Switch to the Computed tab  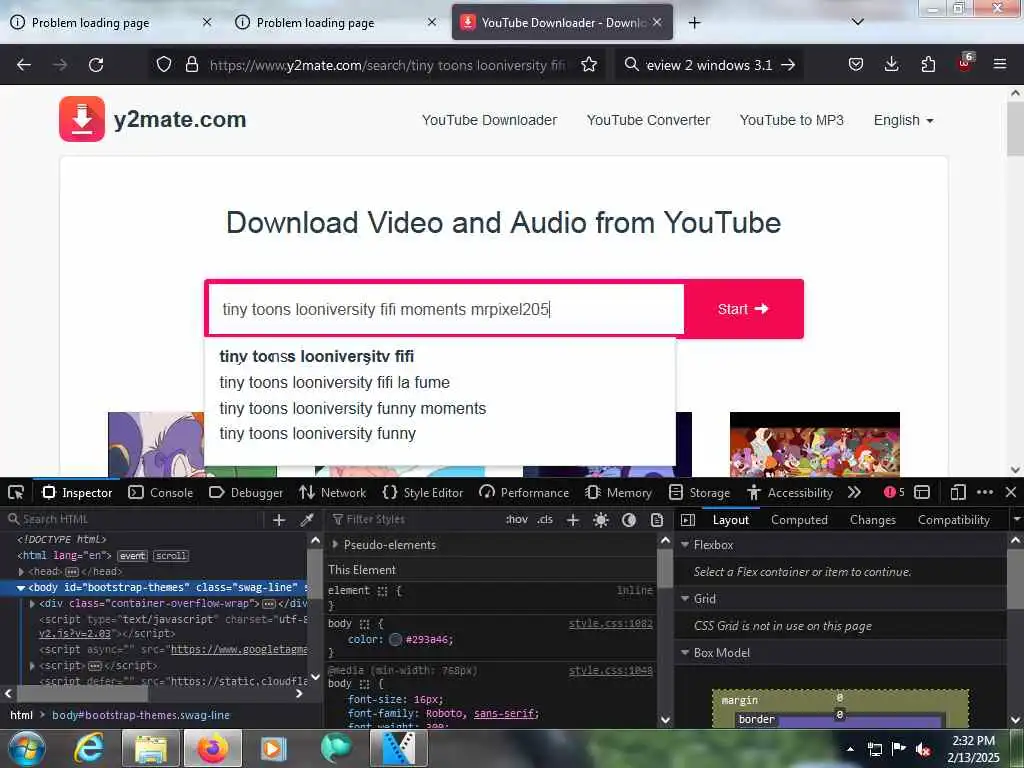(x=799, y=520)
